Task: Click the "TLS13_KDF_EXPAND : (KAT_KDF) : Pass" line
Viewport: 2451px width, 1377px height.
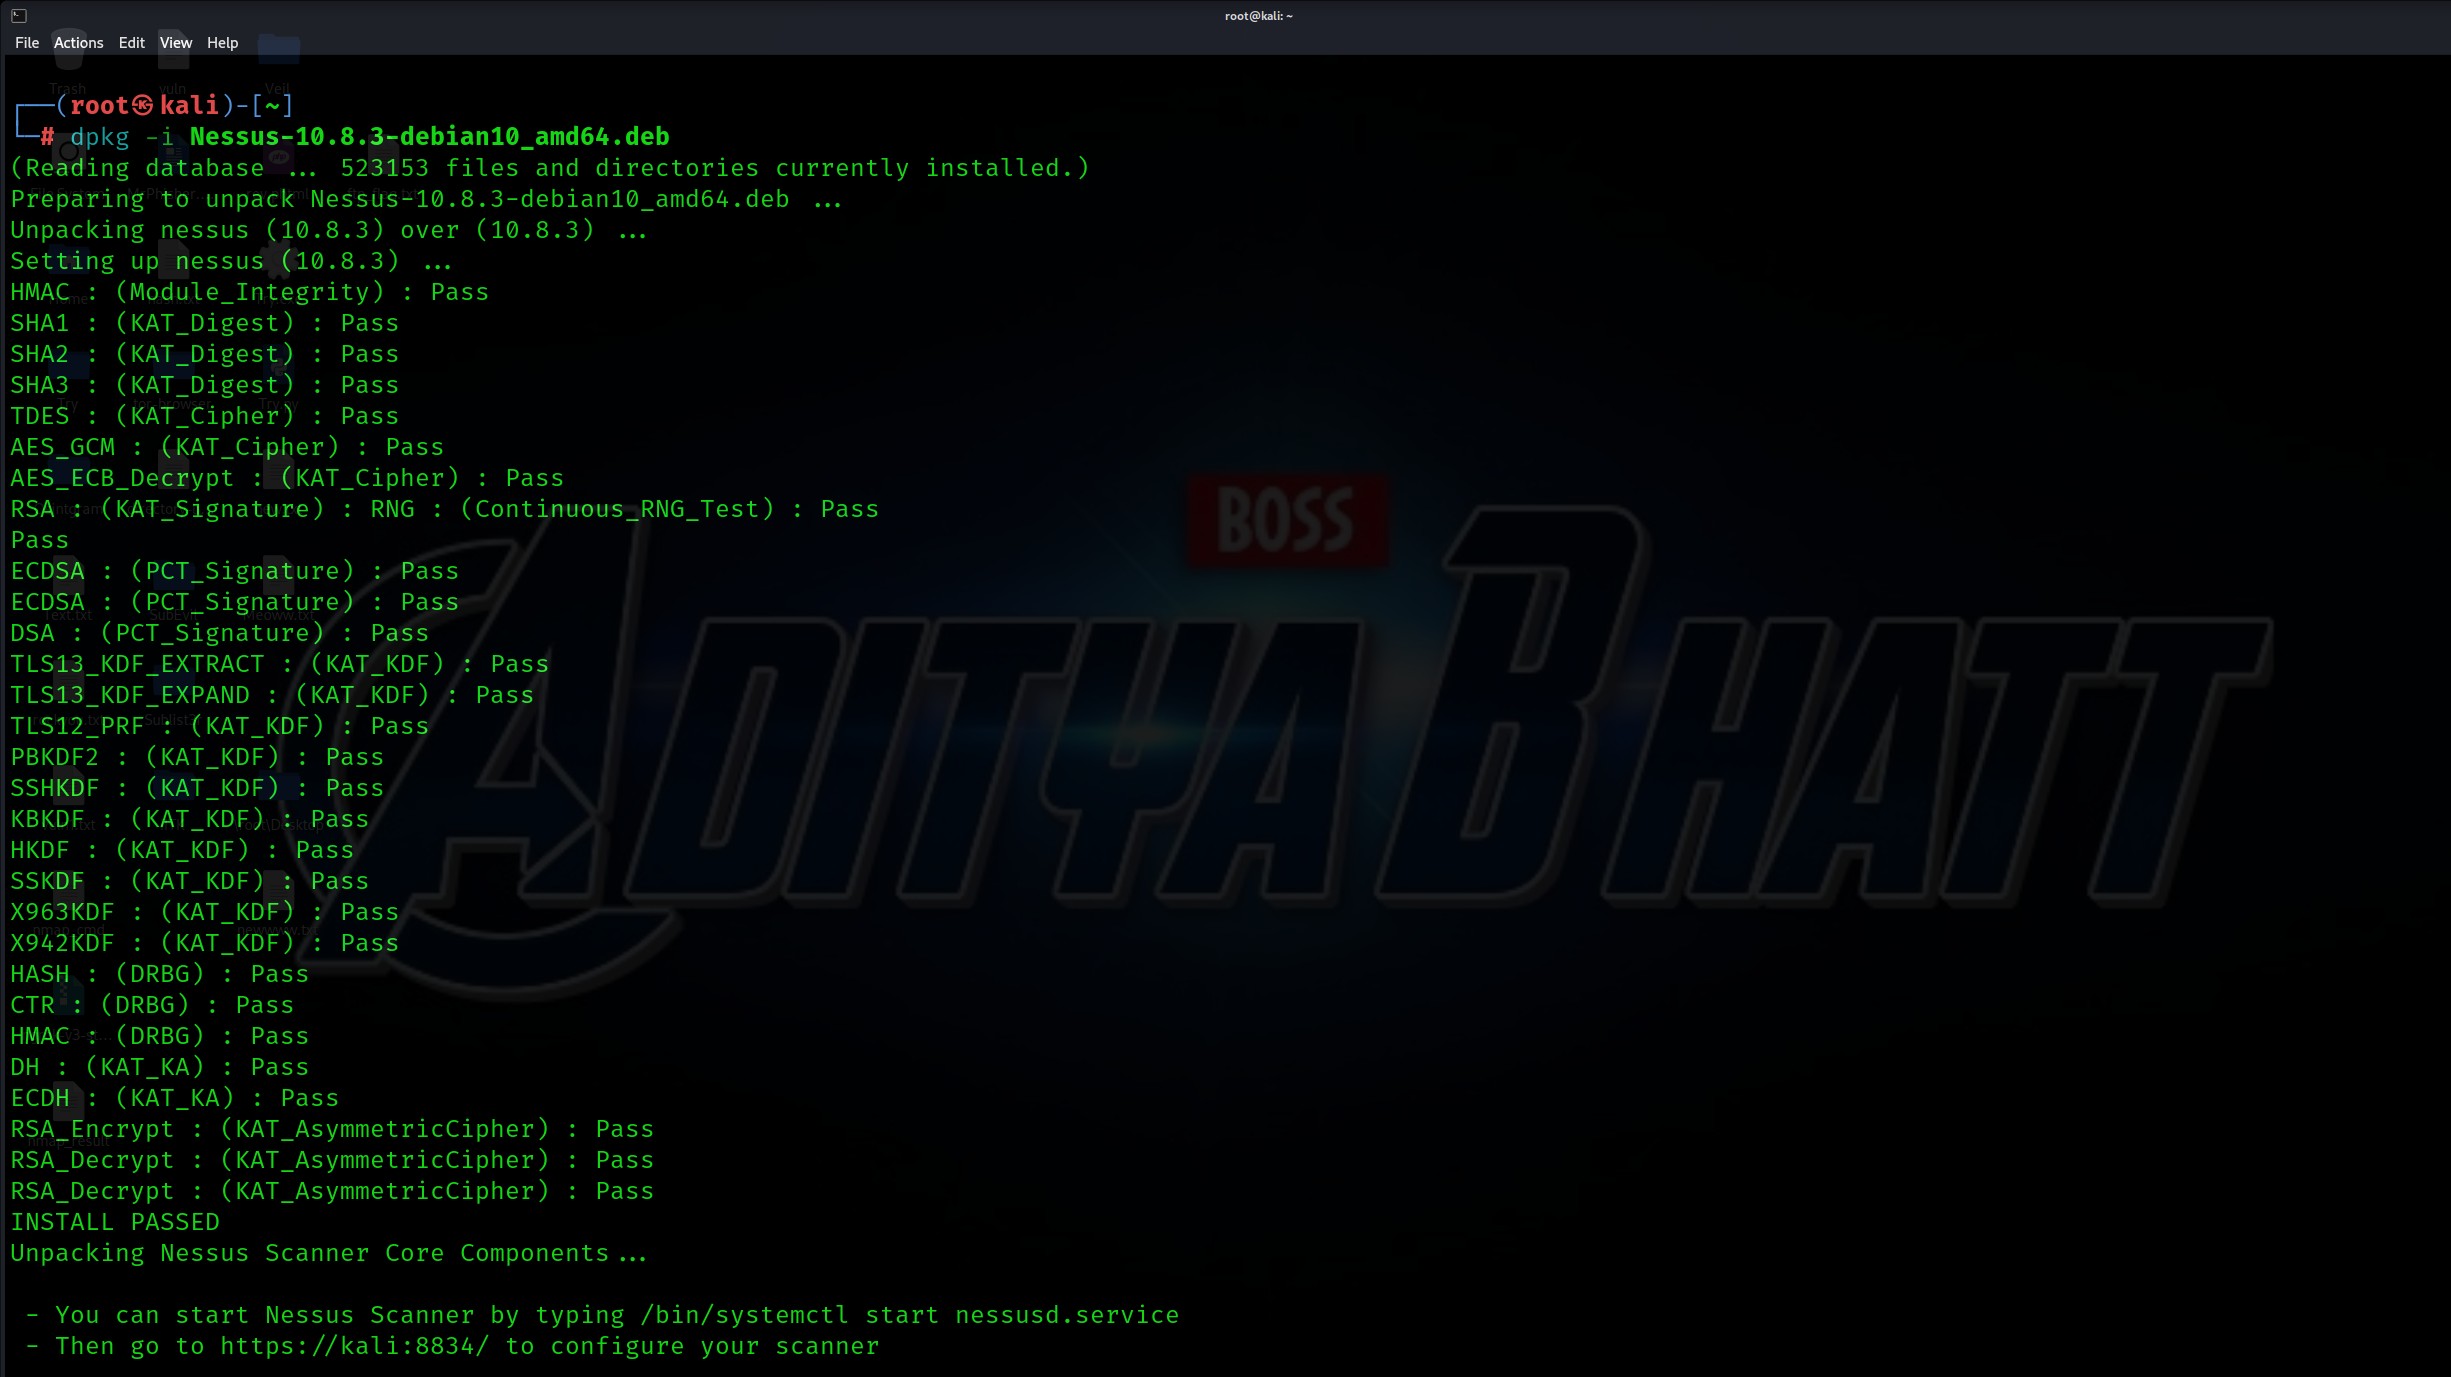Action: click(272, 695)
